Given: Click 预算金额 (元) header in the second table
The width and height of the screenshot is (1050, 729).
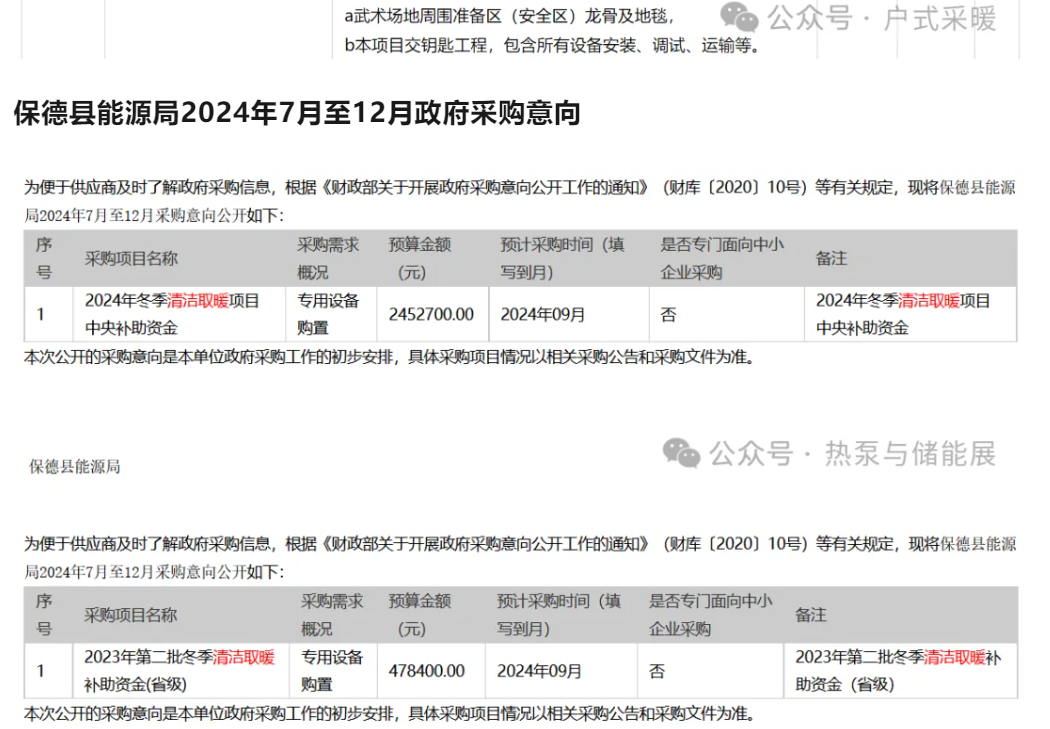Looking at the screenshot, I should coord(420,615).
